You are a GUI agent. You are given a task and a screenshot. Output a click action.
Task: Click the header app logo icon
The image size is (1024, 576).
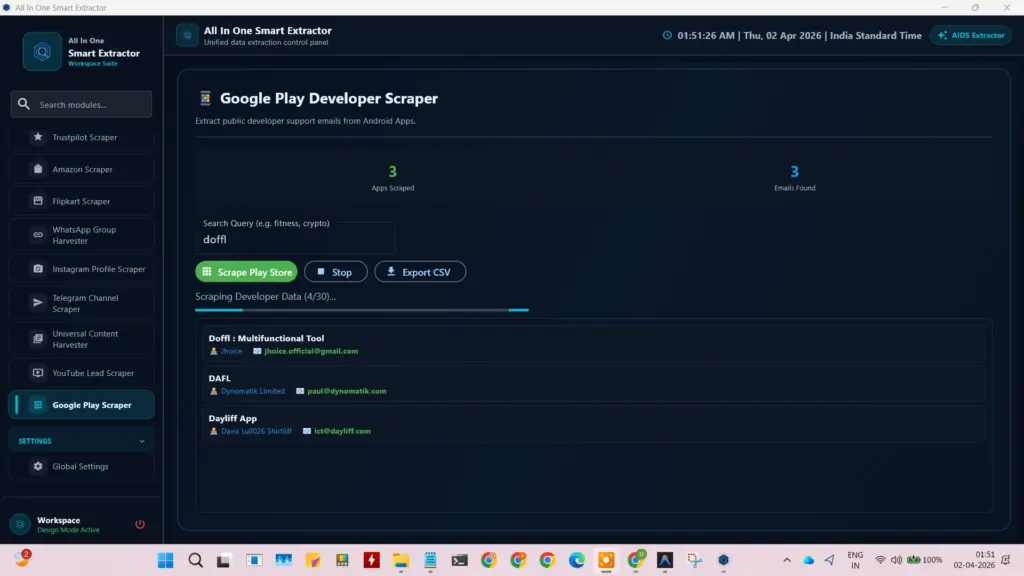tap(187, 35)
